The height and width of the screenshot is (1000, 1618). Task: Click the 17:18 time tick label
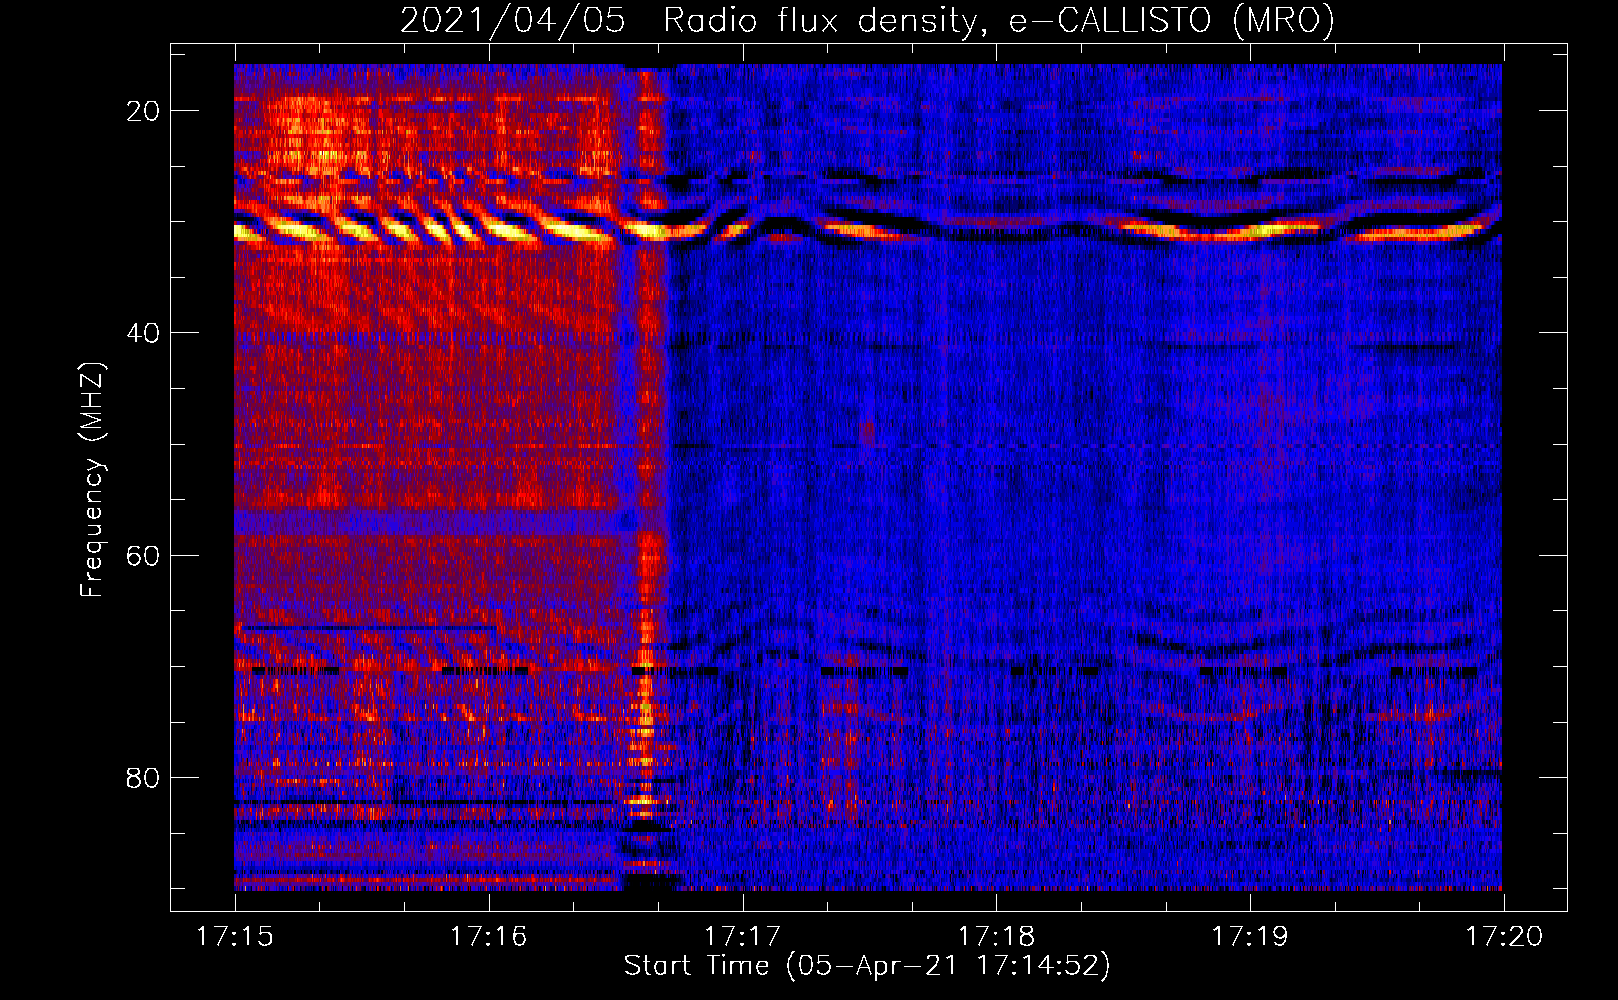point(997,937)
